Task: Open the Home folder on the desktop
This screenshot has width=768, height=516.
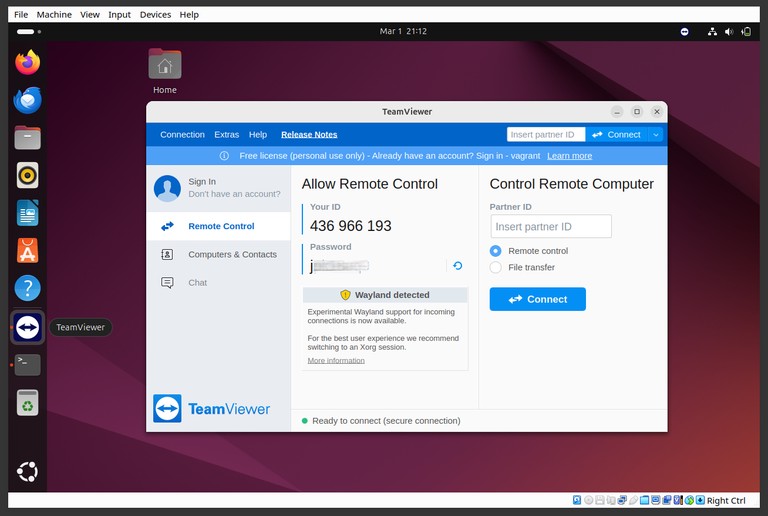Action: pos(165,71)
